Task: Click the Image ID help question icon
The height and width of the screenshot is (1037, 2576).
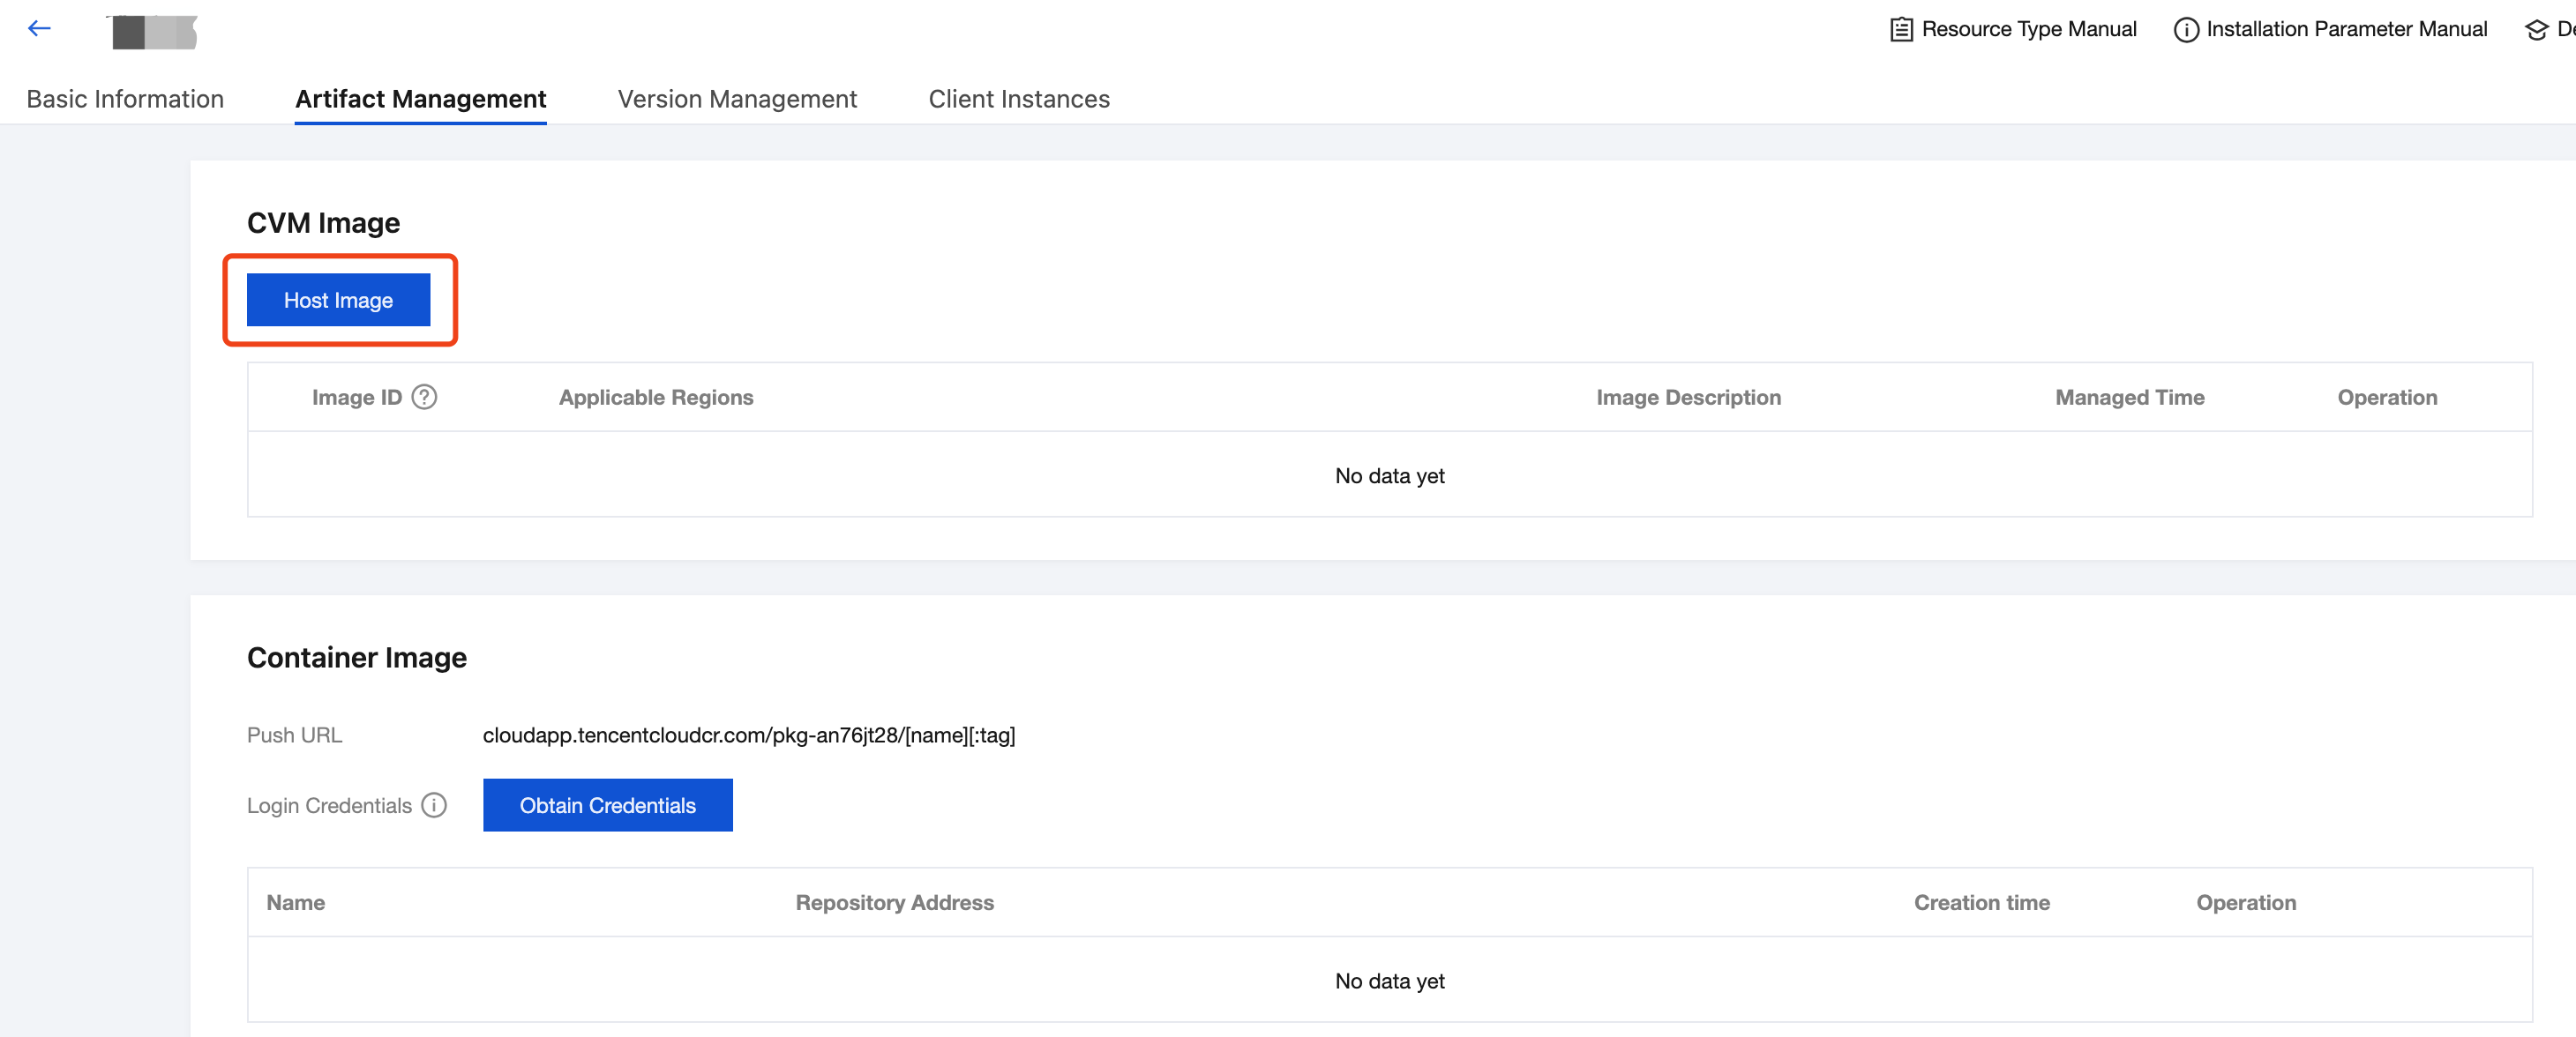Action: [x=424, y=397]
